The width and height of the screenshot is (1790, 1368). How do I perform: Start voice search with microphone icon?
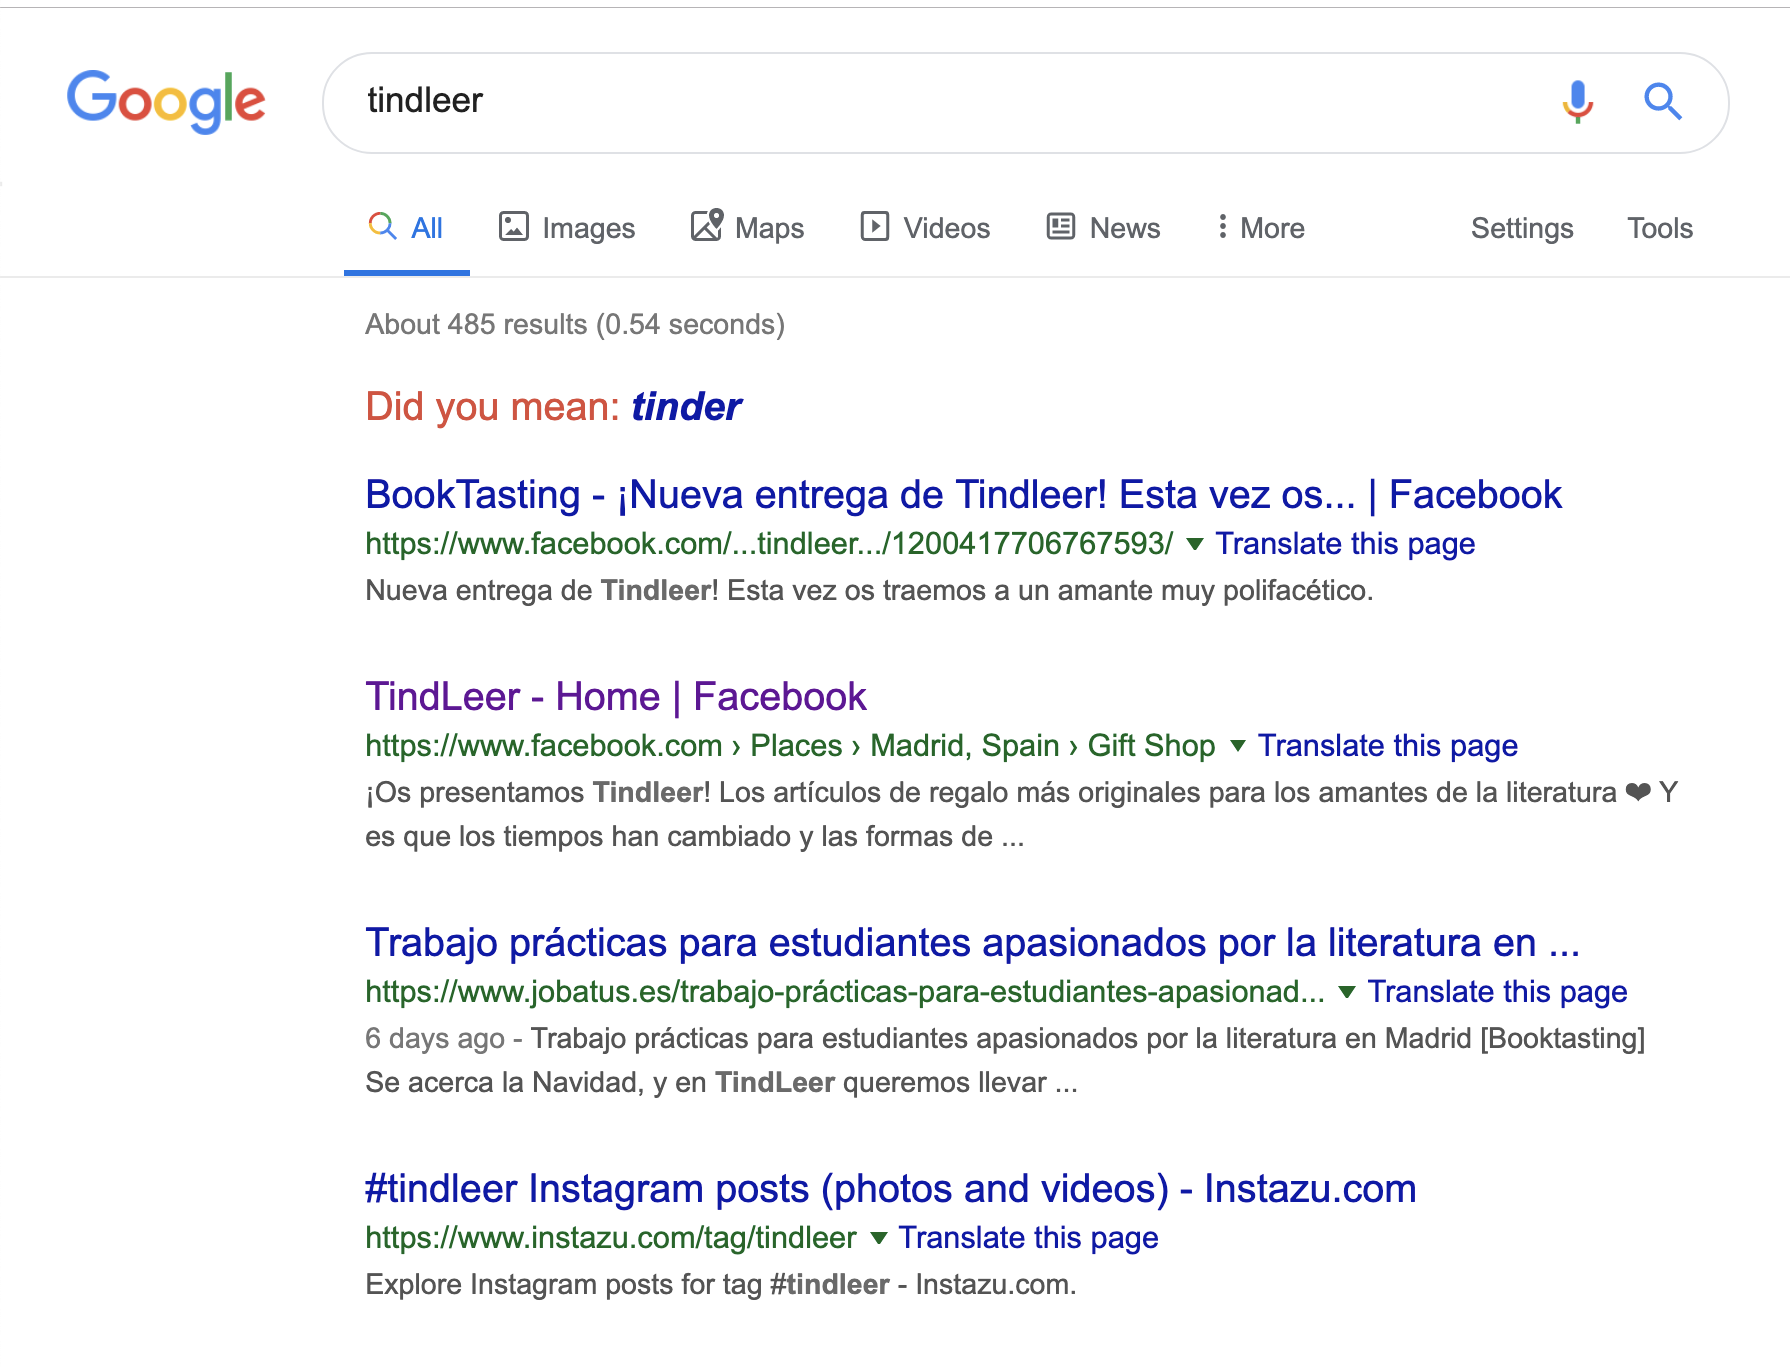point(1578,101)
